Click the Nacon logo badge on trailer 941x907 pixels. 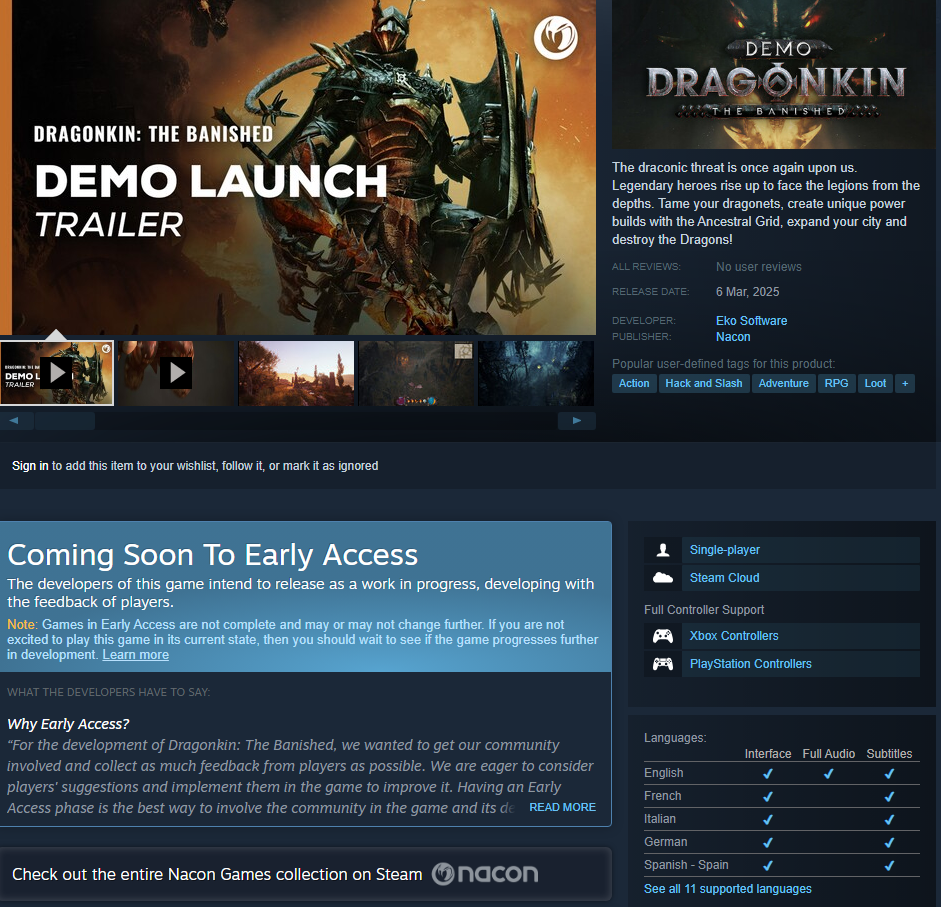point(556,37)
